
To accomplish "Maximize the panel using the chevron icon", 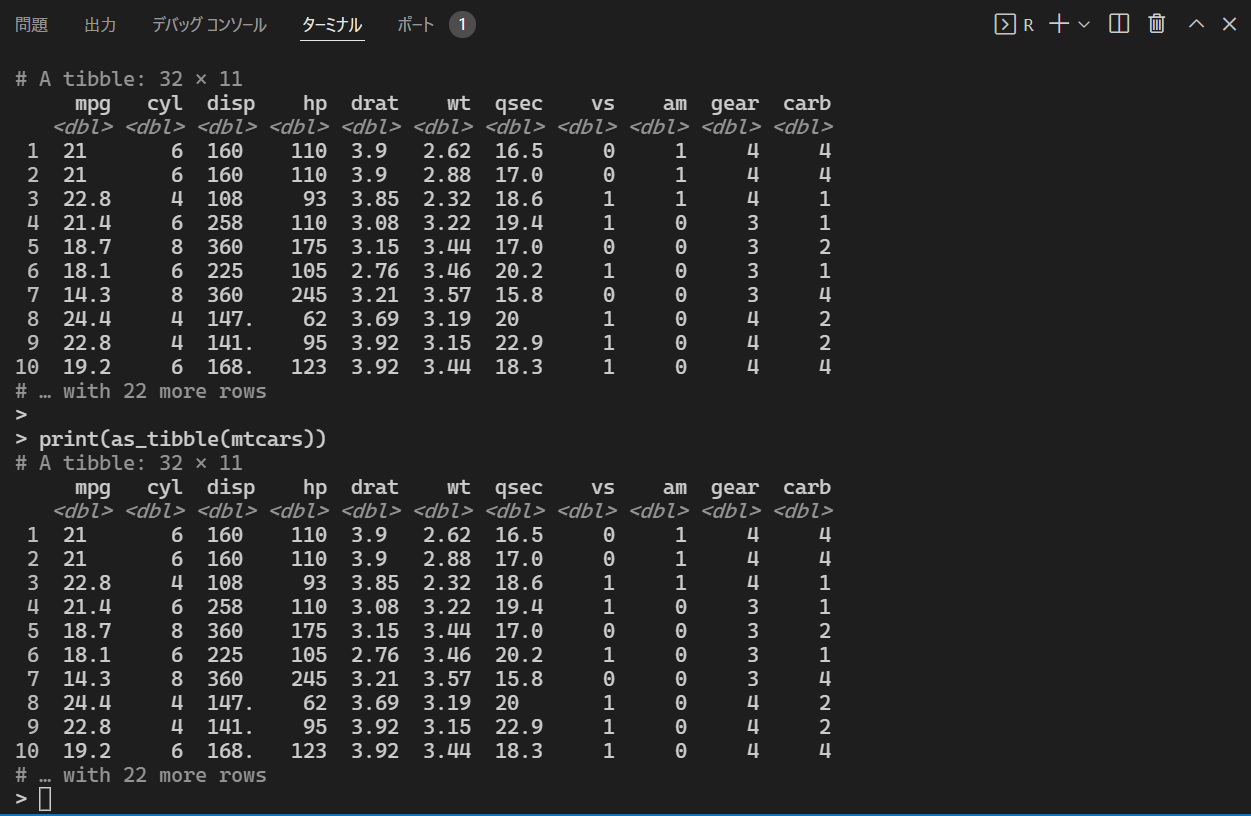I will click(1195, 24).
